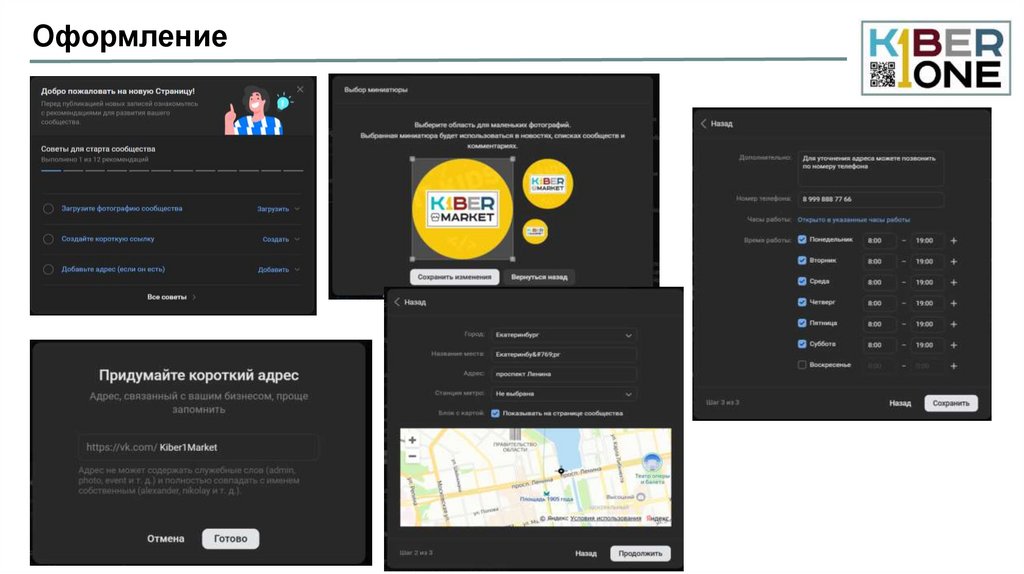This screenshot has height=574, width=1024.
Task: Toggle the Суббота checkbox
Action: coord(802,344)
